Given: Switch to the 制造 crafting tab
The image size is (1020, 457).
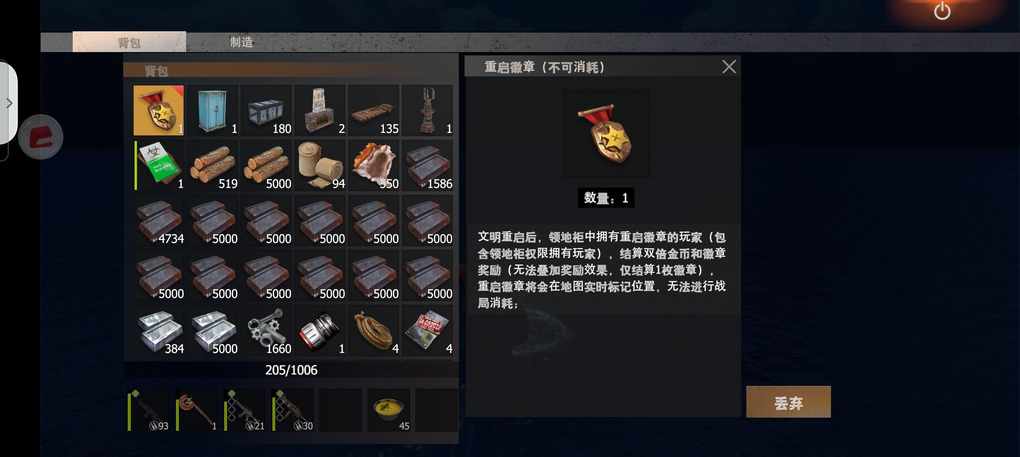Looking at the screenshot, I should point(241,42).
